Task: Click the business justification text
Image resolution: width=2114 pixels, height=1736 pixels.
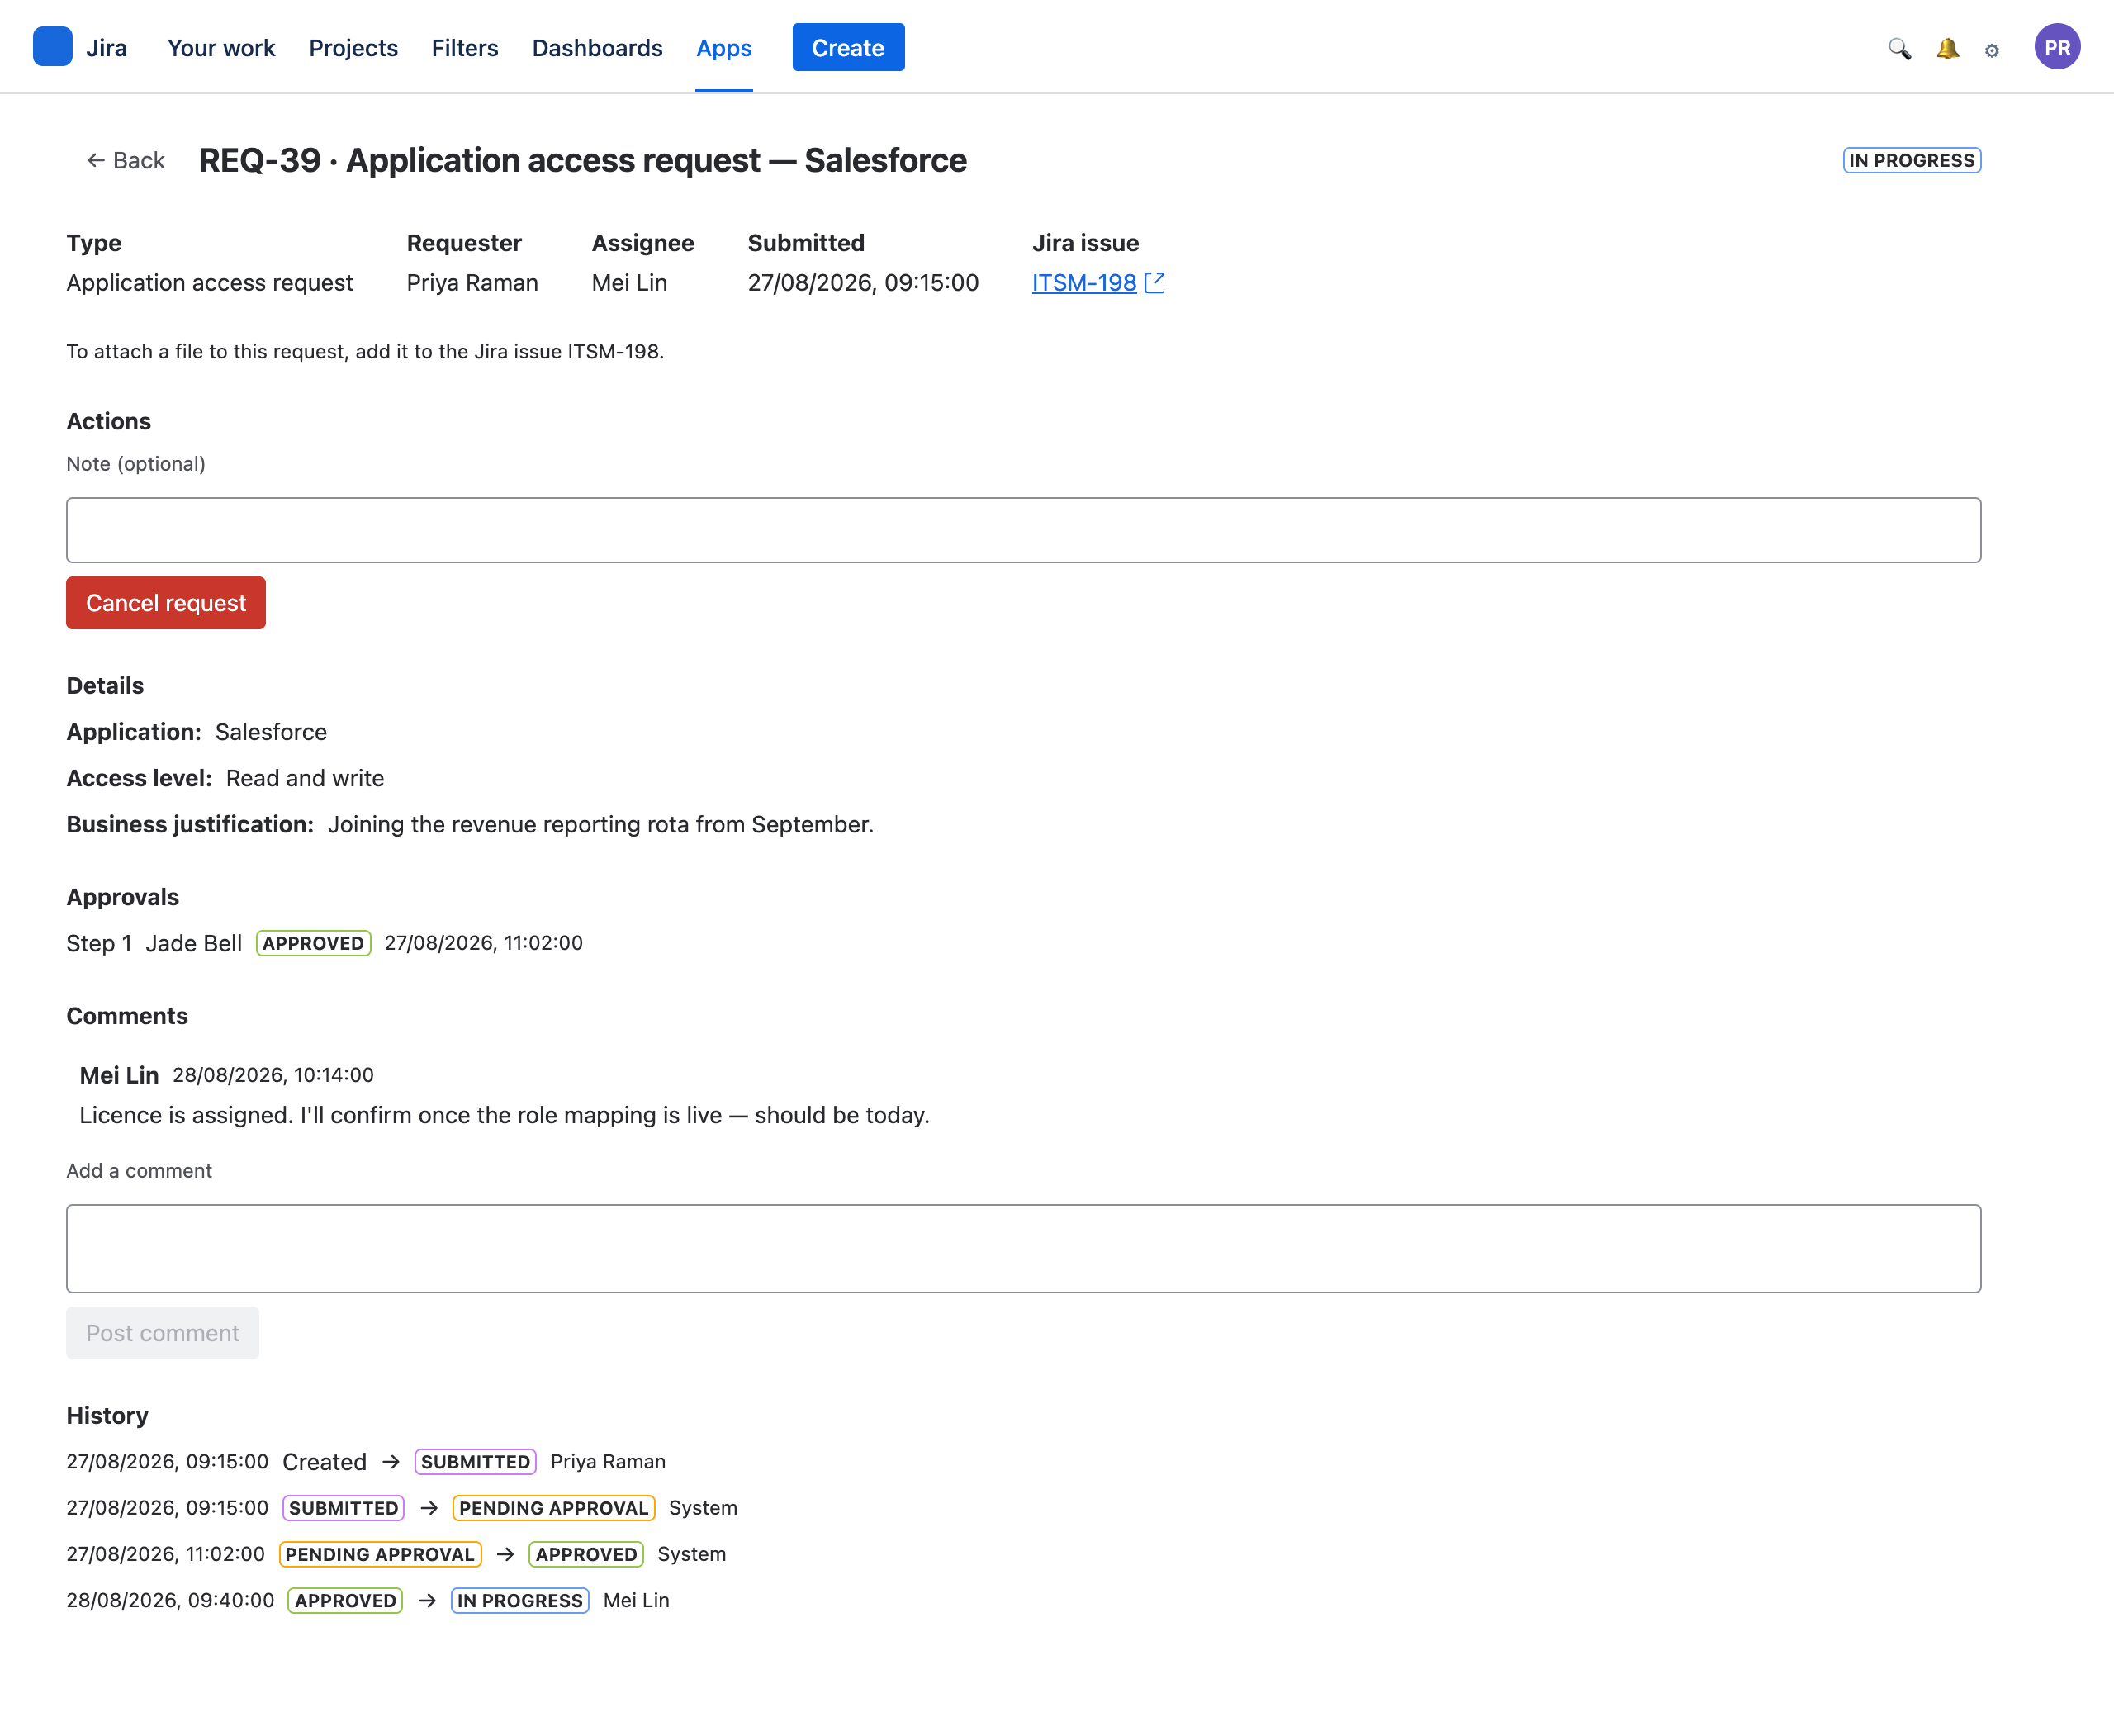Action: tap(600, 824)
